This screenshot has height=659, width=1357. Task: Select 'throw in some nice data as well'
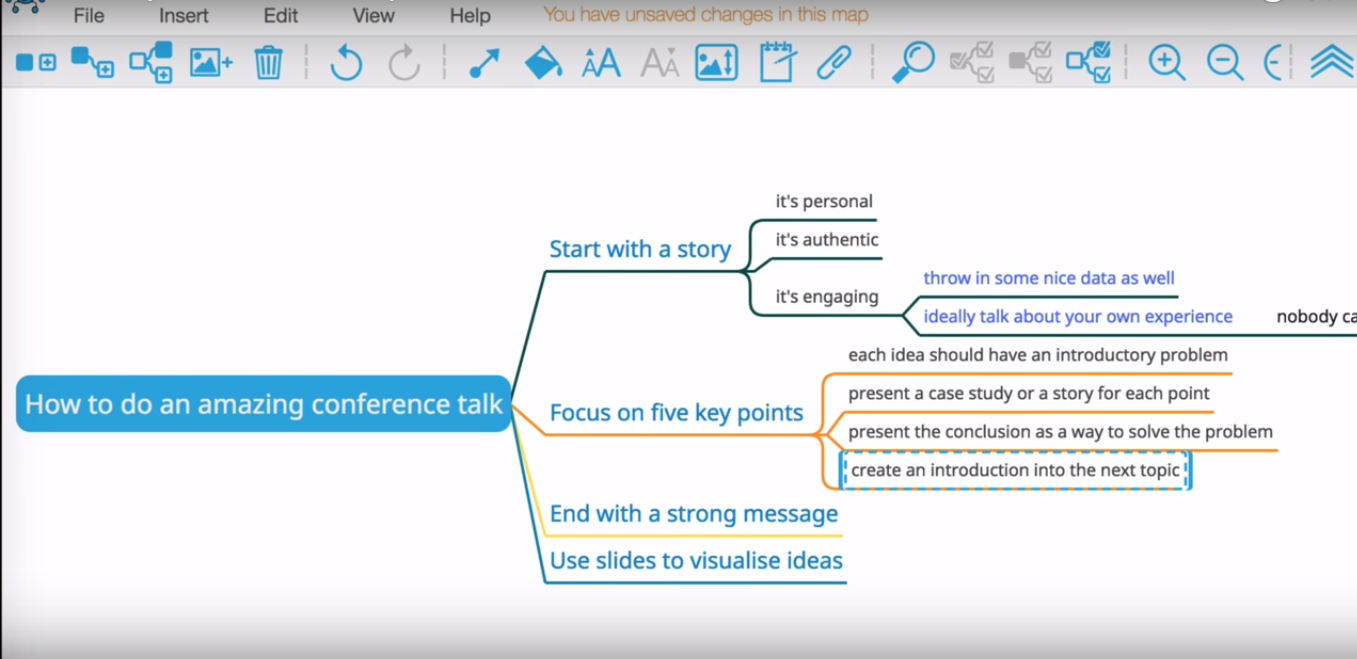click(1049, 278)
